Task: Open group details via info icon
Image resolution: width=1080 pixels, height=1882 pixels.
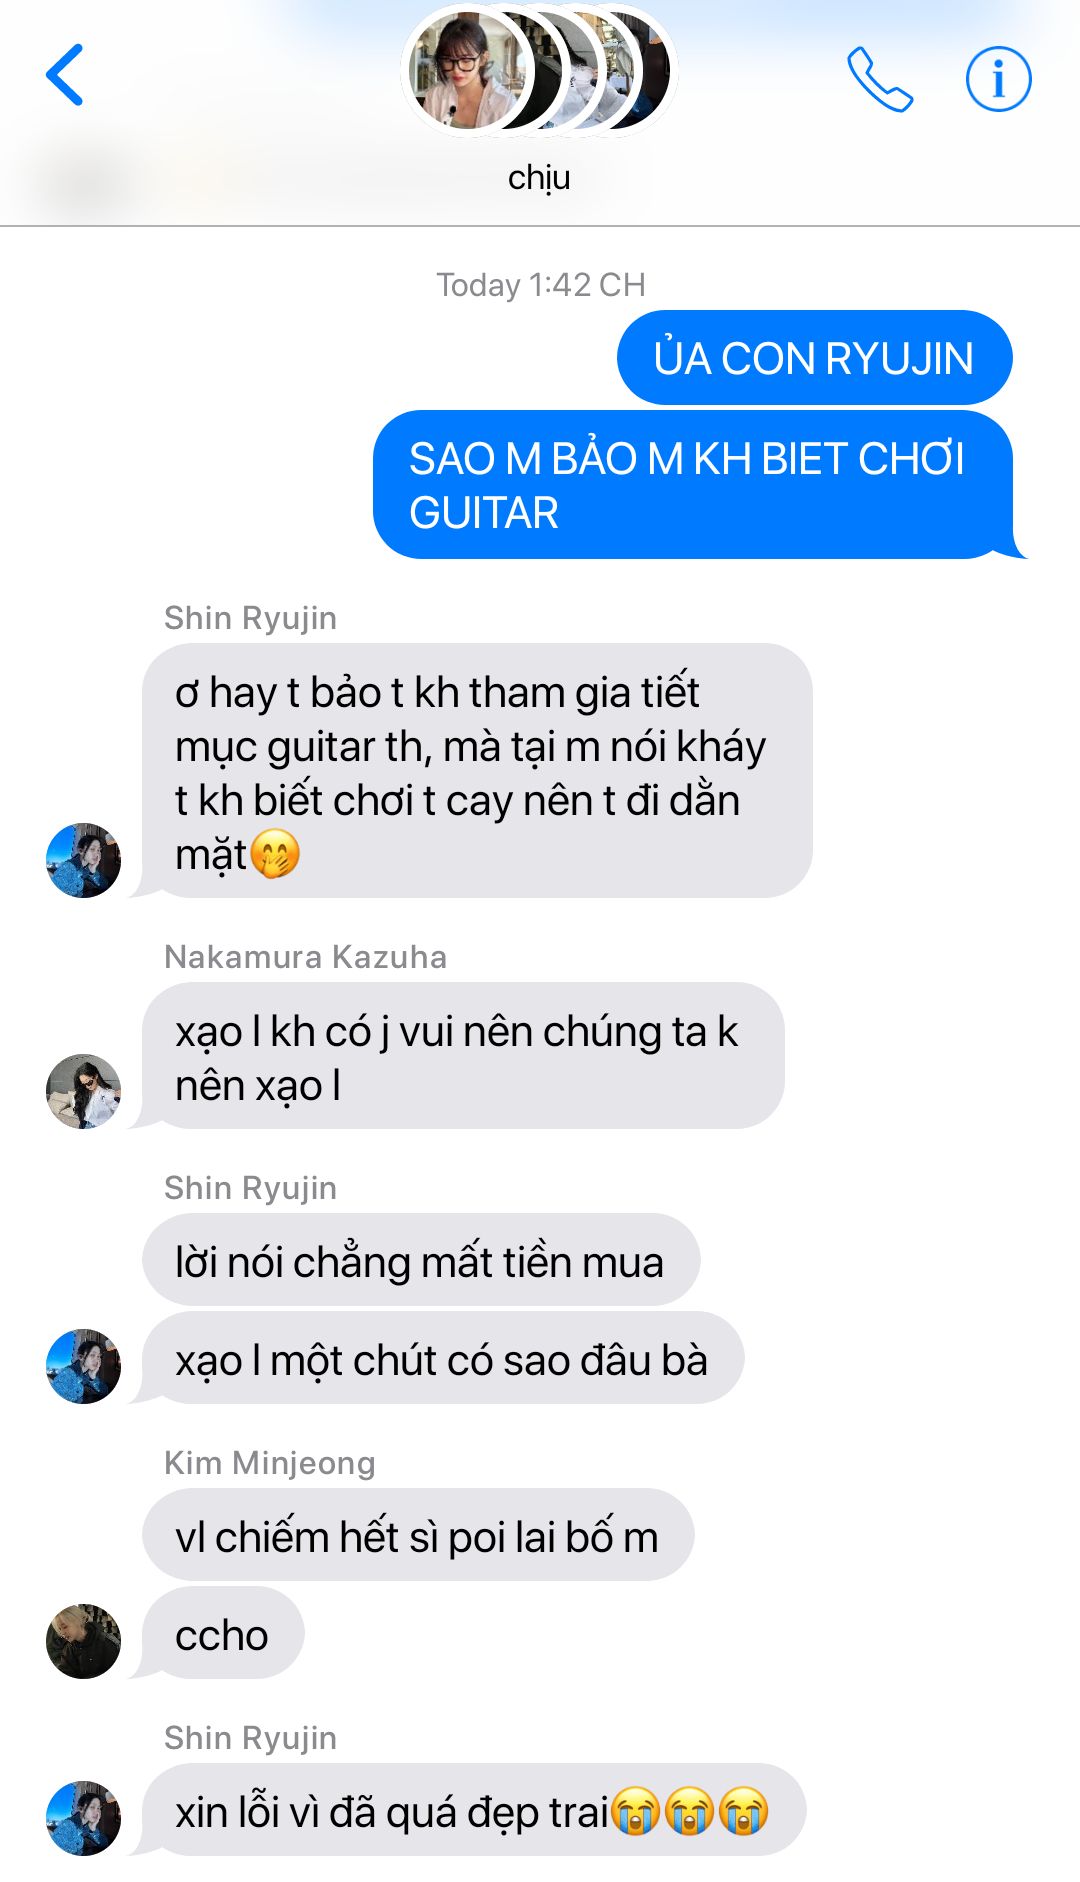Action: 998,78
